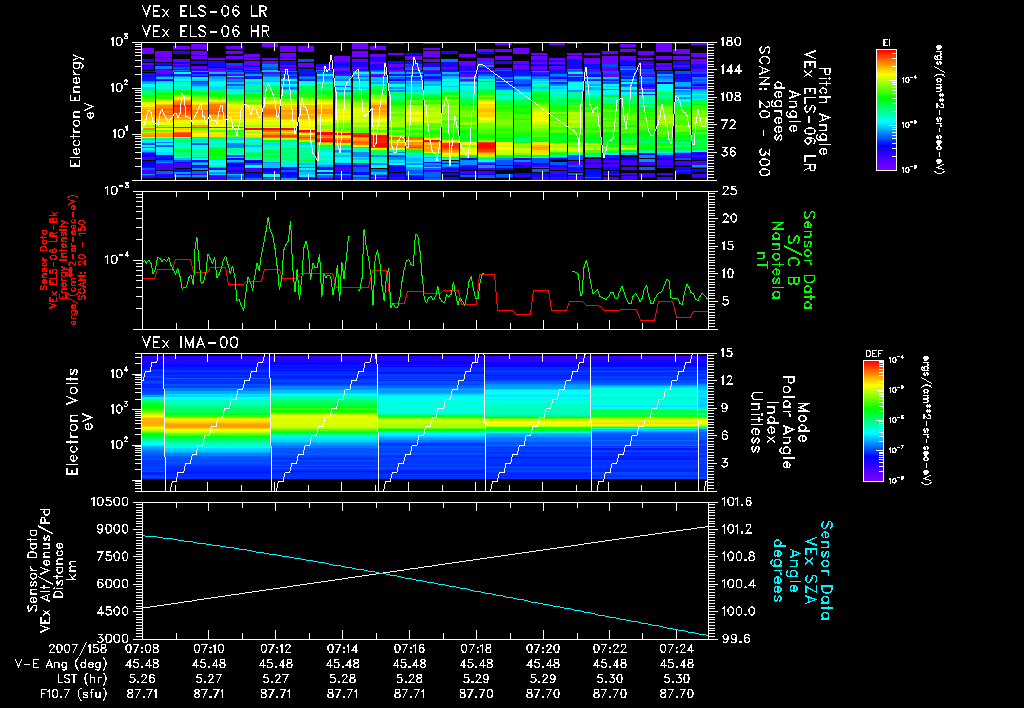Select the VEx ELS-06 HR title
Image resolution: width=1024 pixels, height=708 pixels.
point(206,31)
